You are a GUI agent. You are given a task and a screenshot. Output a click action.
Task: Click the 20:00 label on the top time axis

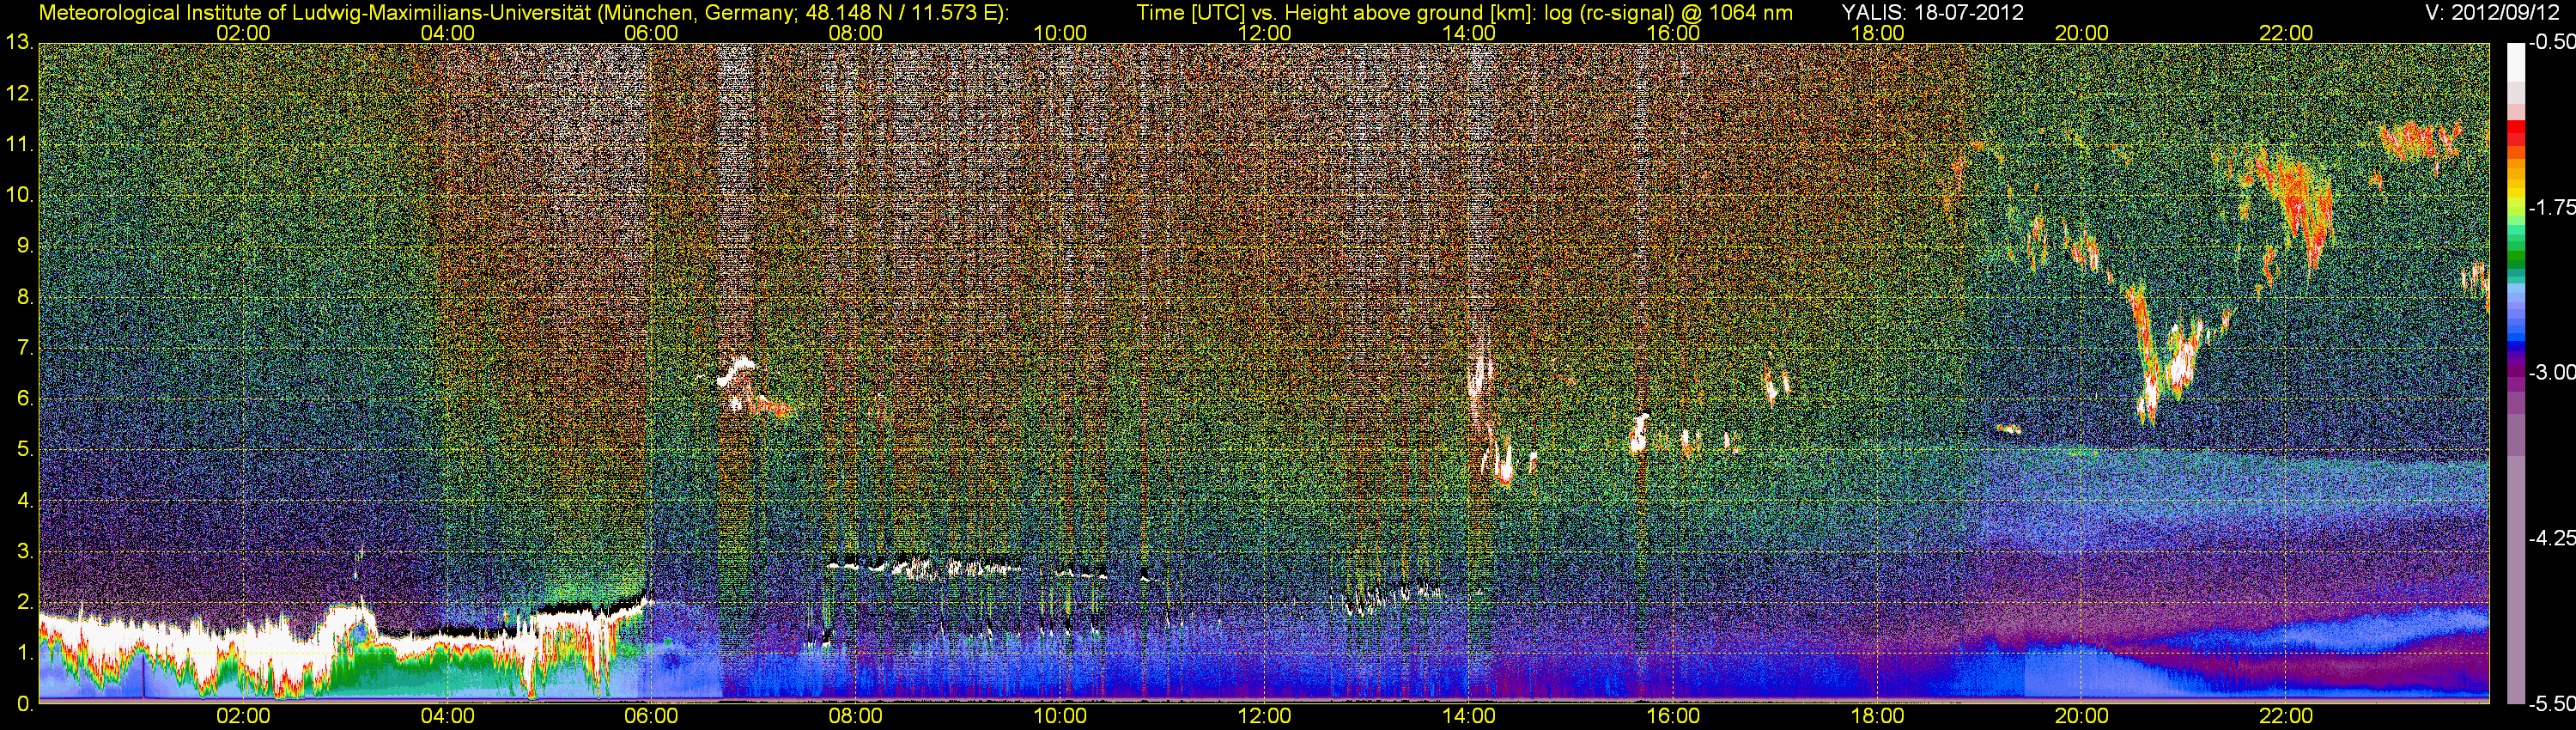(x=2082, y=33)
